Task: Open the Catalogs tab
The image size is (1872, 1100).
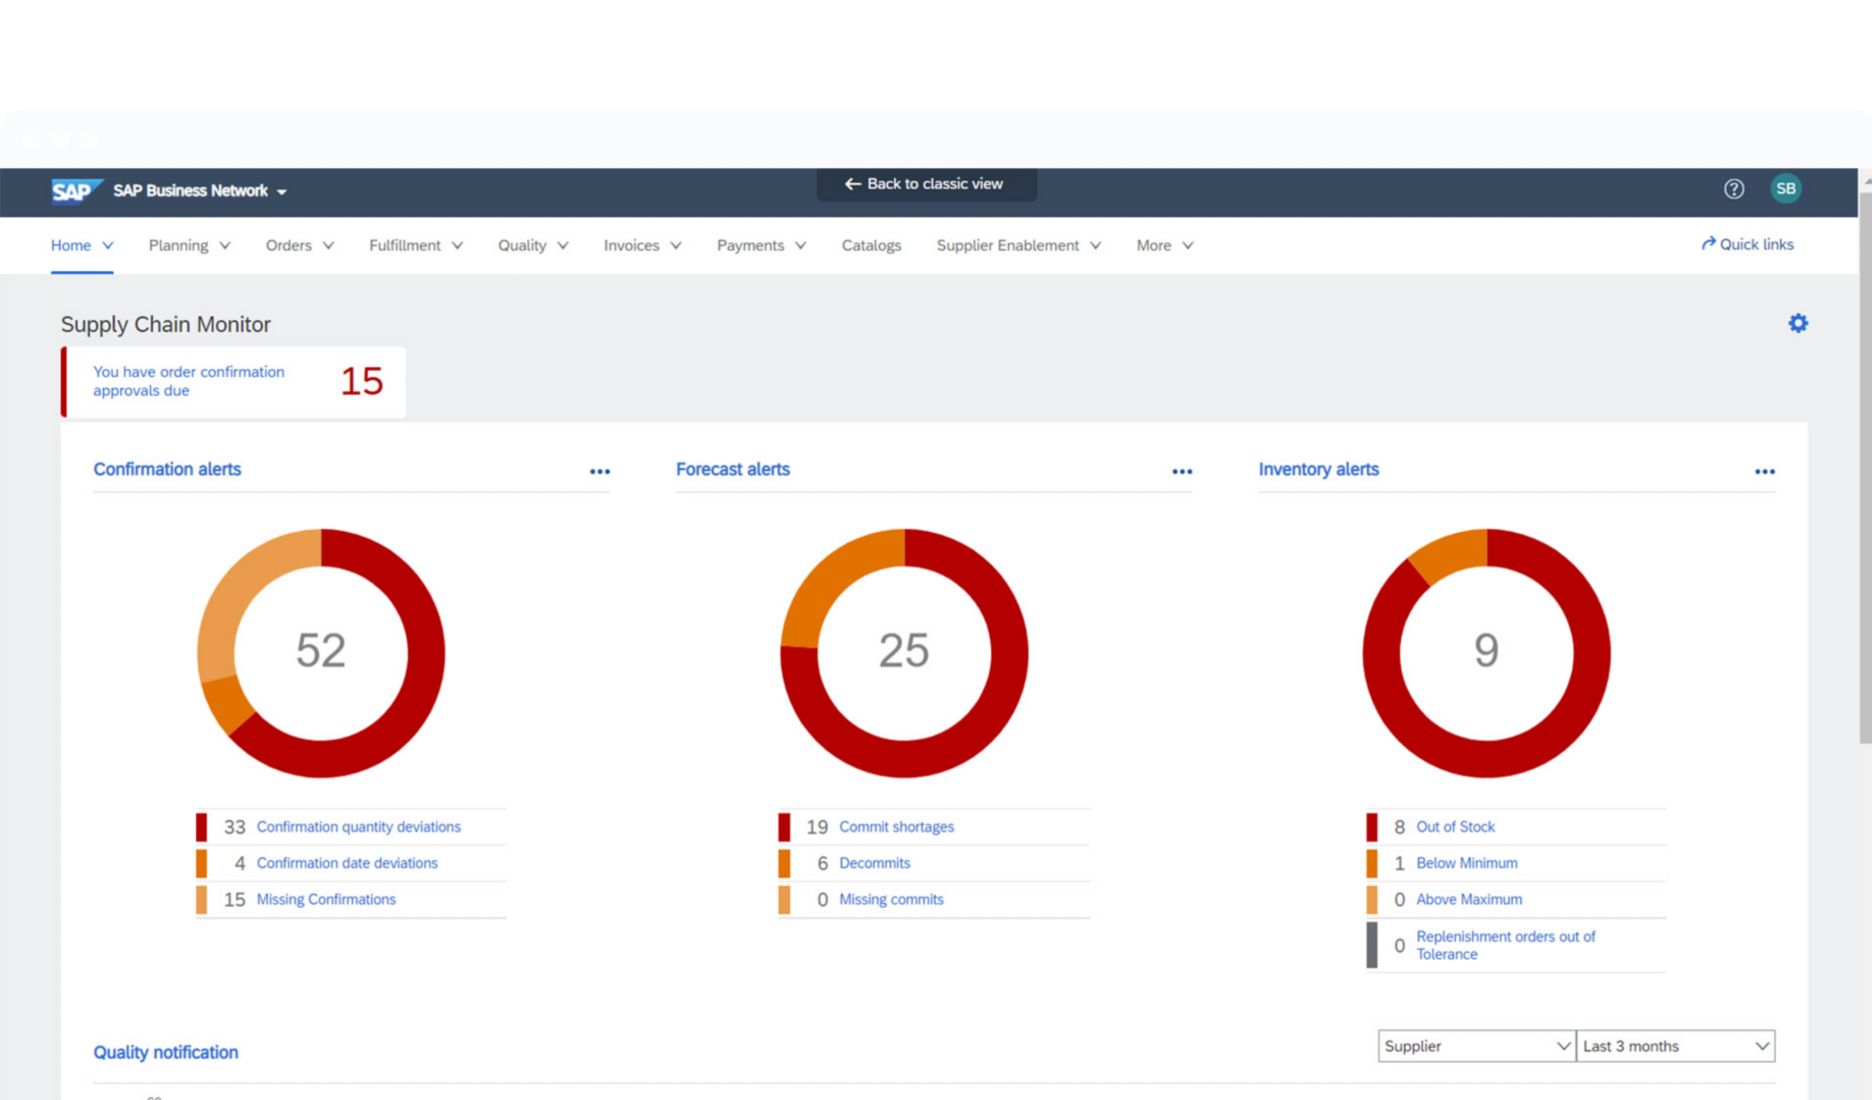Action: point(871,245)
